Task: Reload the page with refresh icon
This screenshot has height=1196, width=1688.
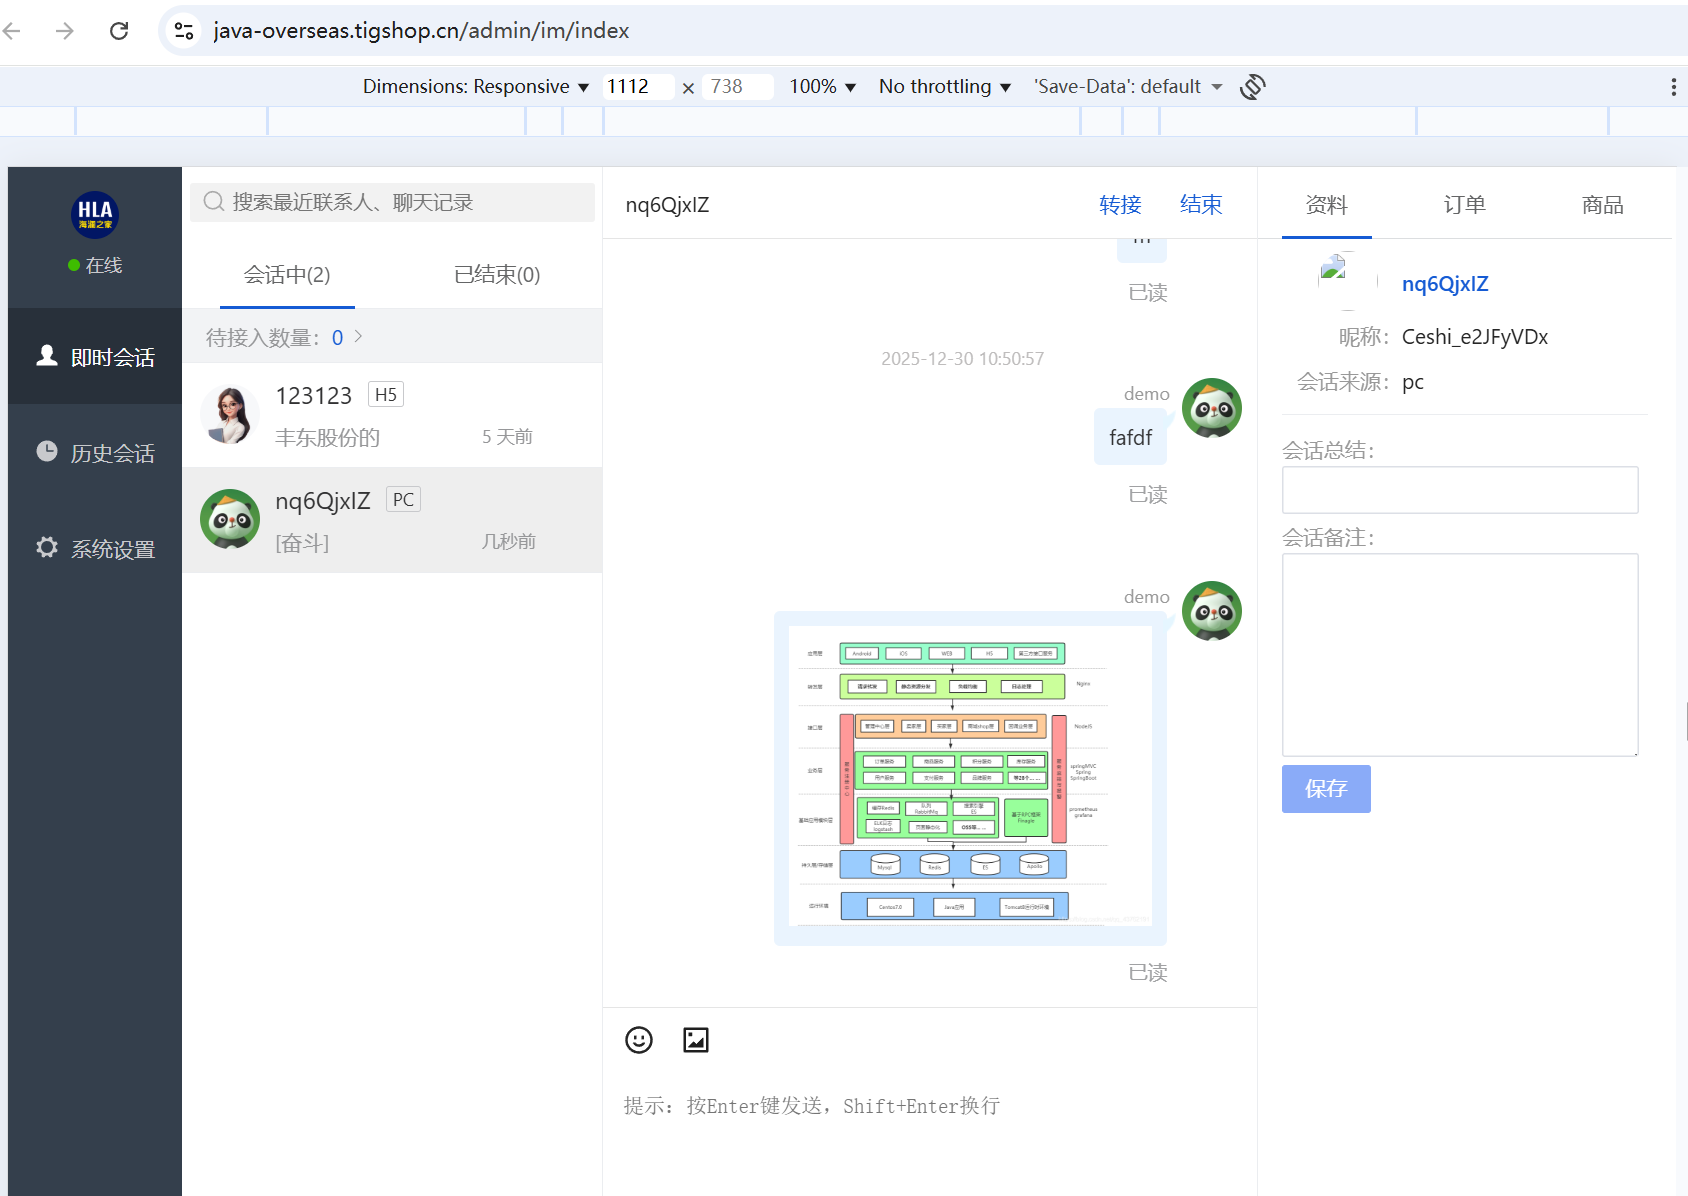Action: pyautogui.click(x=119, y=31)
